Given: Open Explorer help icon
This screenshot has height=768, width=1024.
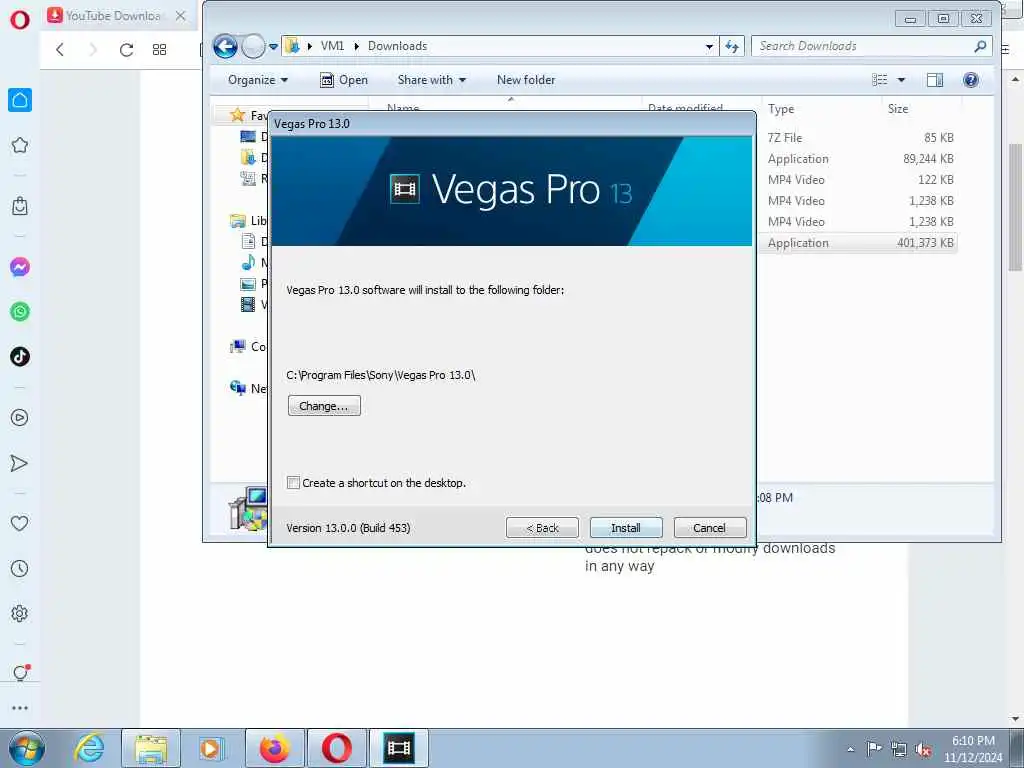Looking at the screenshot, I should pyautogui.click(x=971, y=80).
